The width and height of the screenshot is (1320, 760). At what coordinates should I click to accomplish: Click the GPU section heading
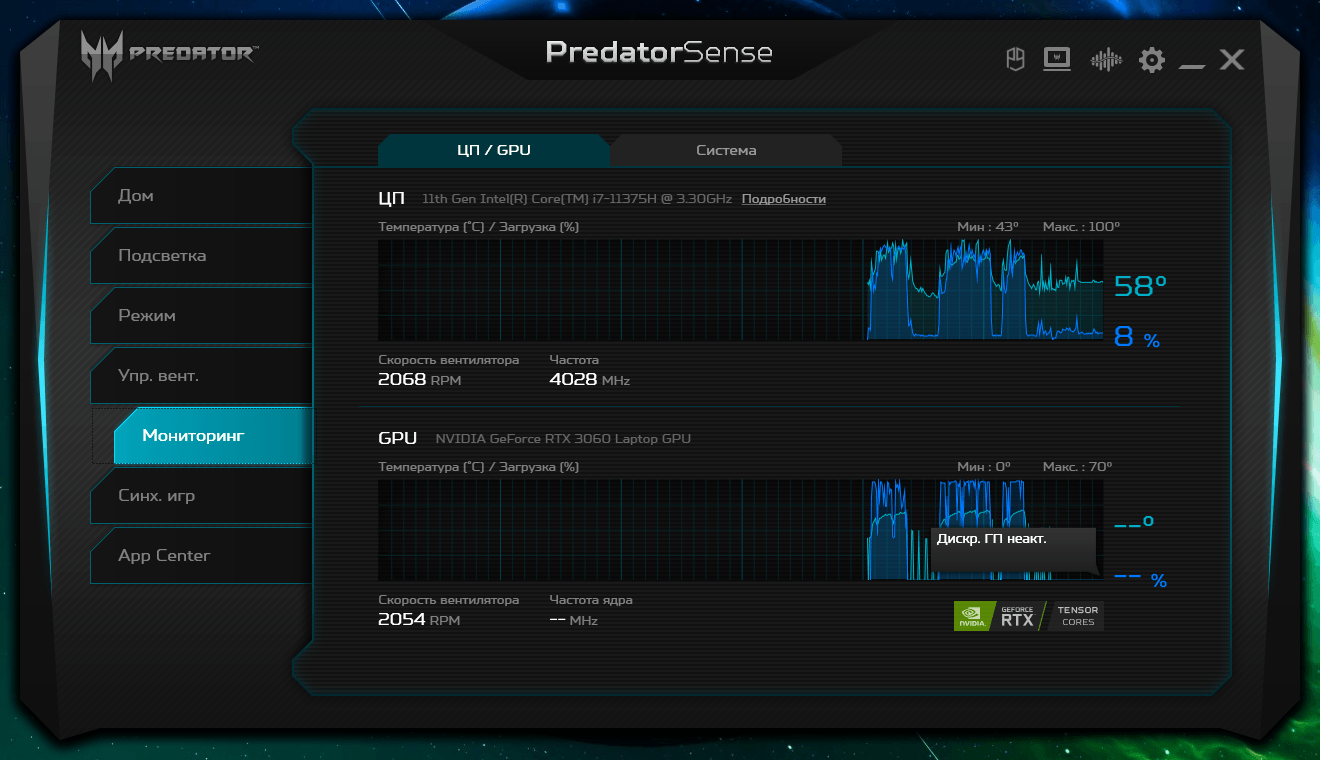398,438
